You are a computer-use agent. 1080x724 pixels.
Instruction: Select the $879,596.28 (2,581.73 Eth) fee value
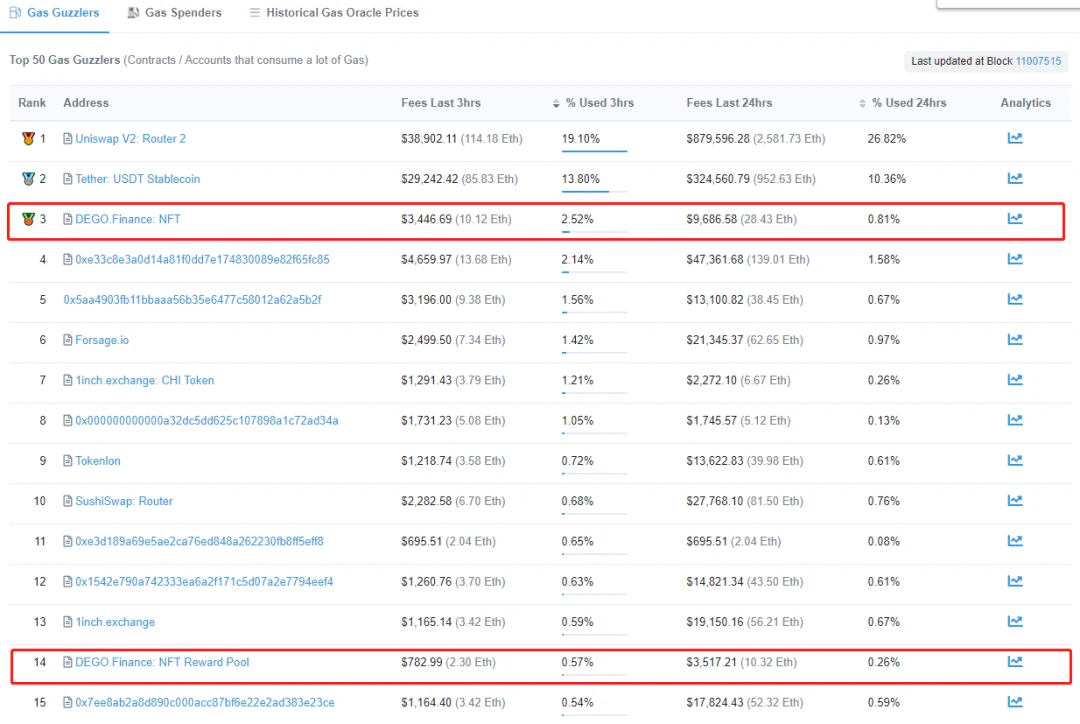coord(756,138)
